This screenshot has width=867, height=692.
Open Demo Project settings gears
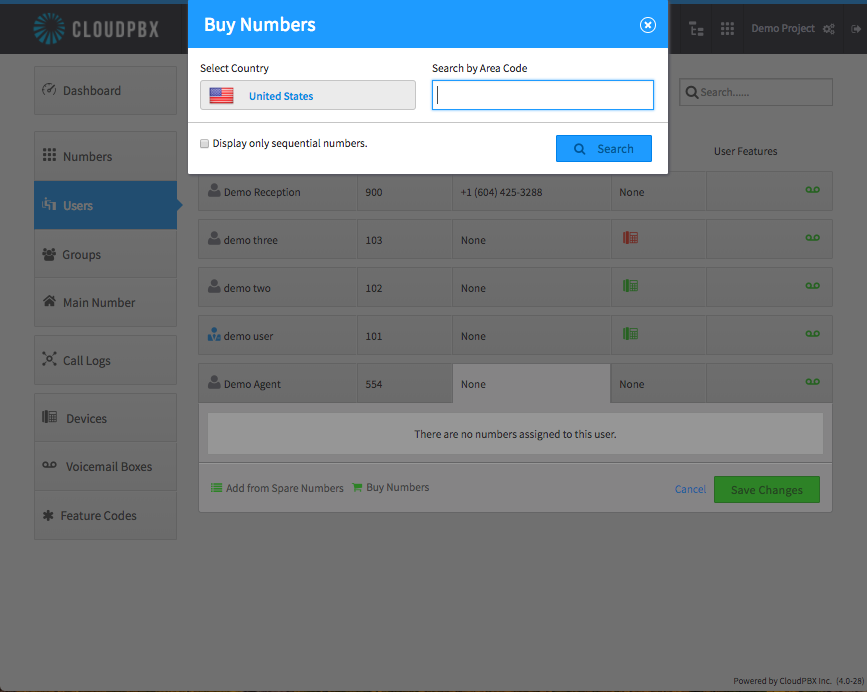click(x=828, y=29)
